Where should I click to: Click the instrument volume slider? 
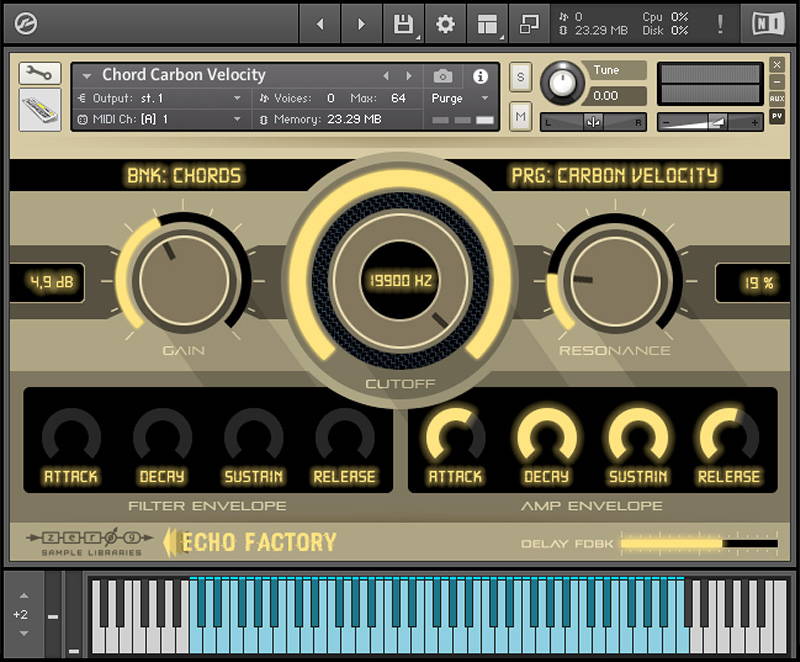(710, 122)
